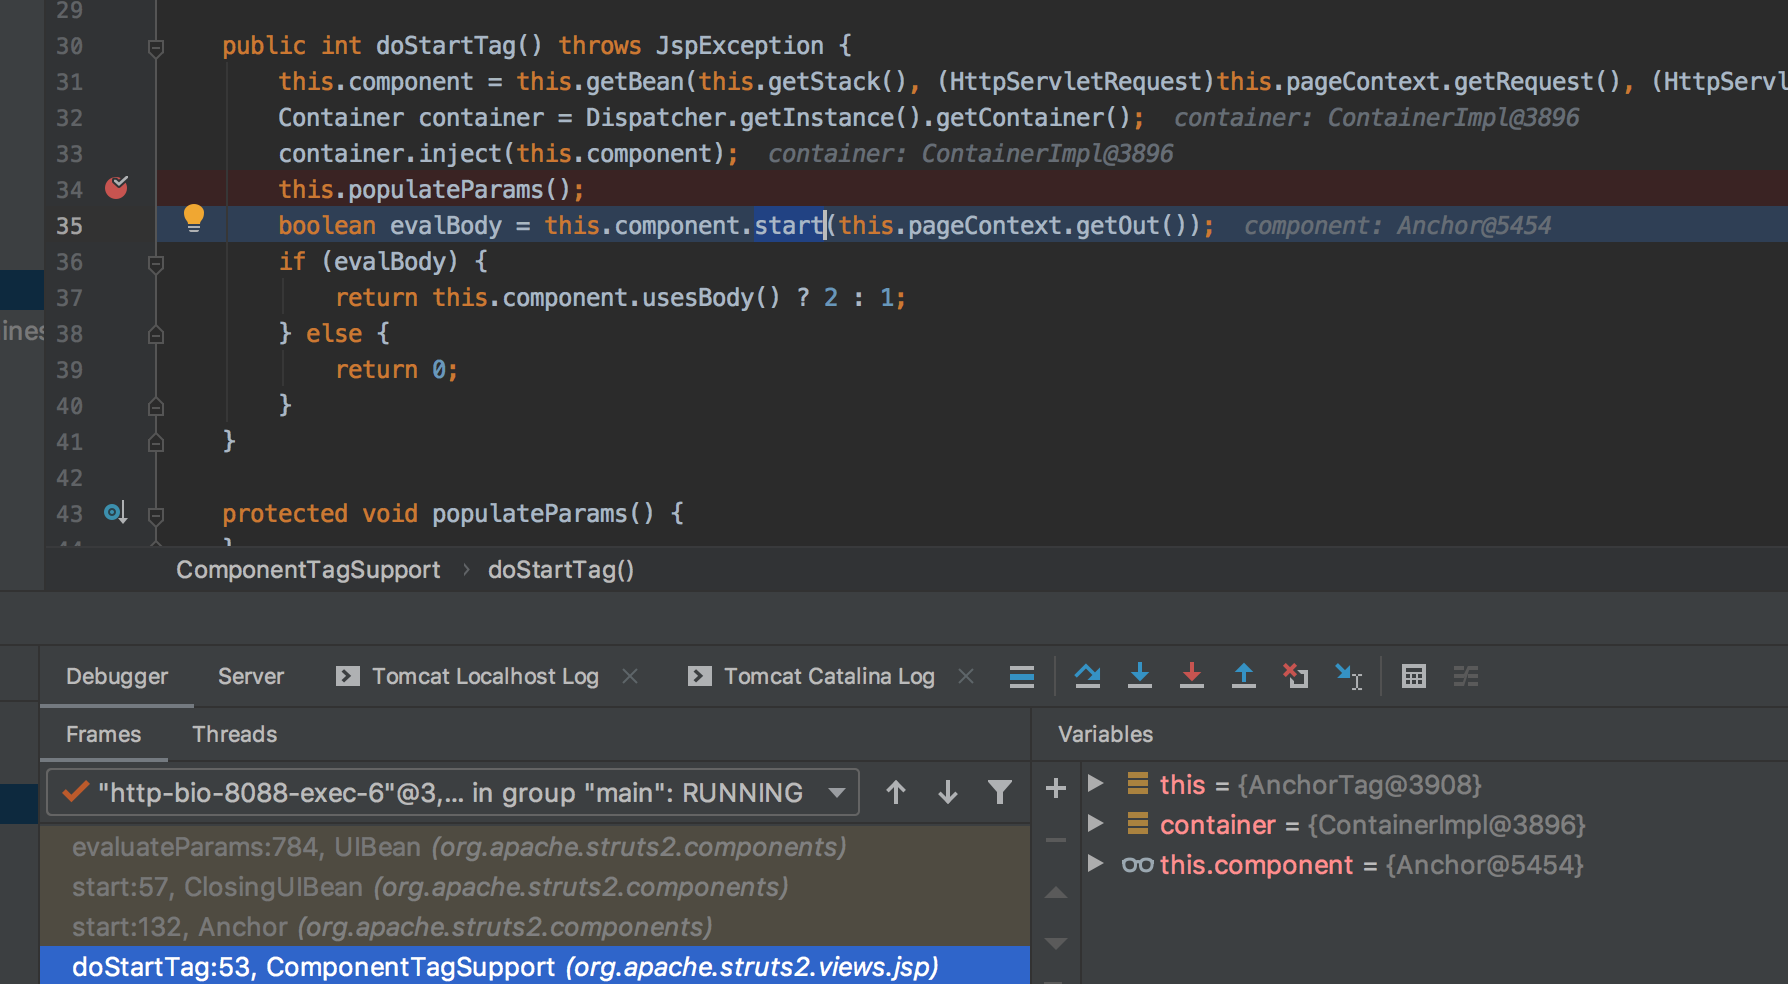Select start:57 ClosingUIBean frame

point(535,887)
